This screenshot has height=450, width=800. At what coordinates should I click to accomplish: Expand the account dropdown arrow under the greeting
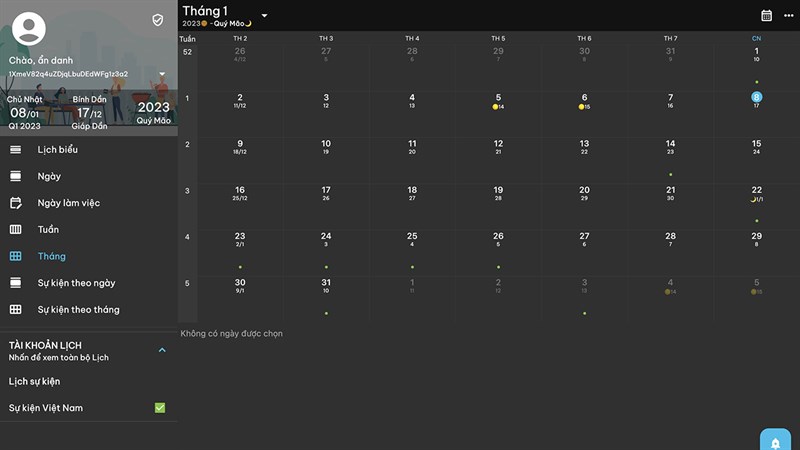tap(162, 74)
